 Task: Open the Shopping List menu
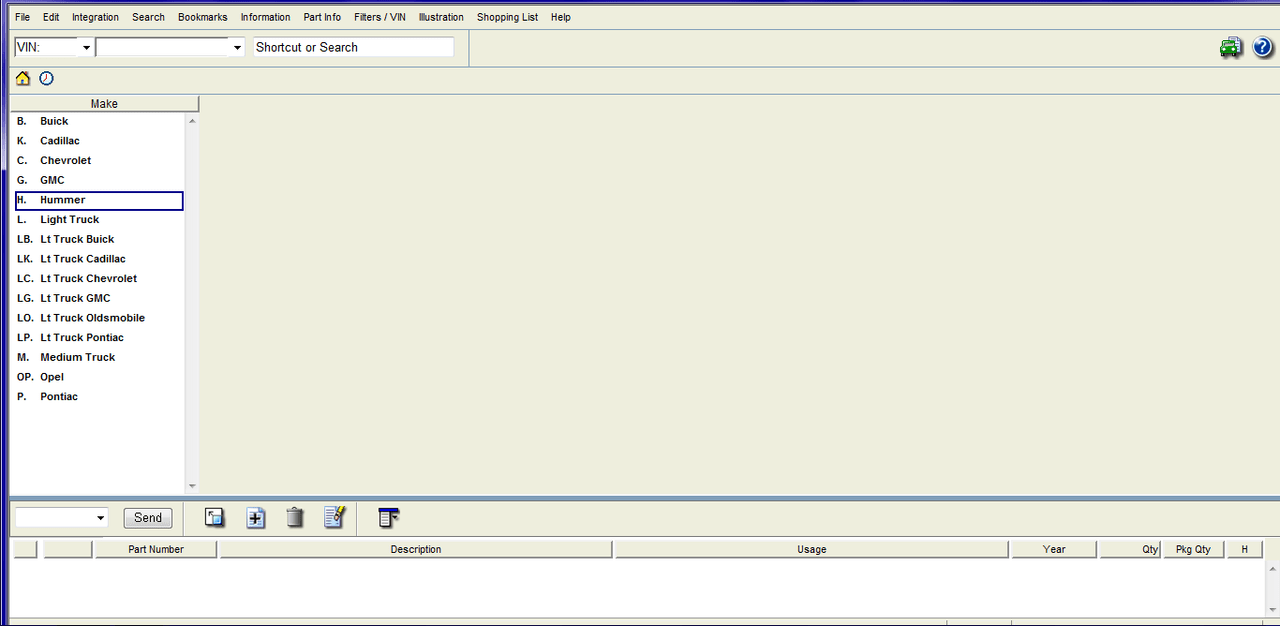507,17
